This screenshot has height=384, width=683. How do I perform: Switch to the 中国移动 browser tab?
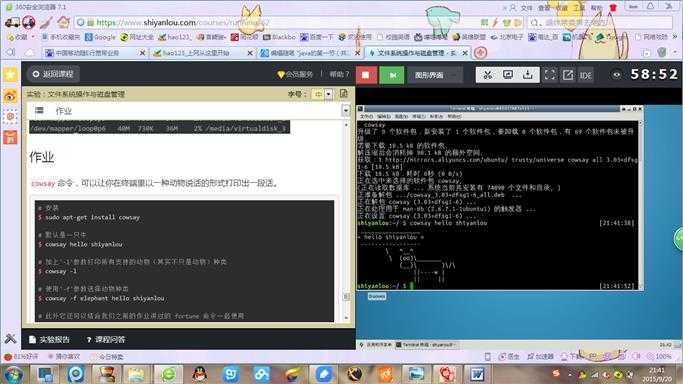point(95,53)
